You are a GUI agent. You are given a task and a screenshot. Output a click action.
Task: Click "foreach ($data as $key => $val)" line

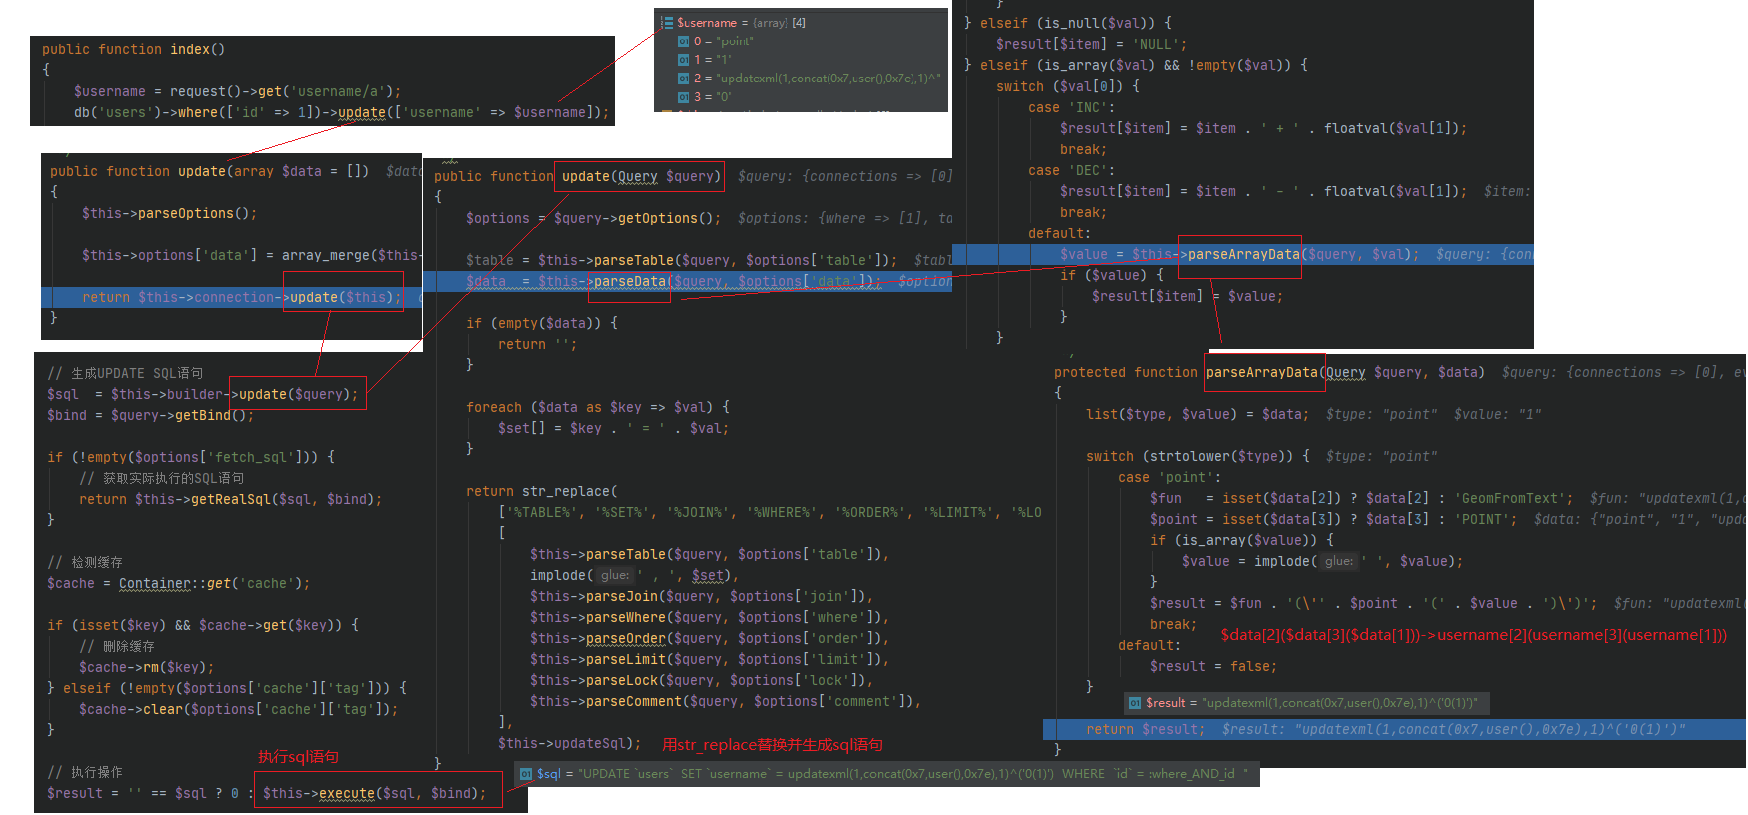(597, 407)
